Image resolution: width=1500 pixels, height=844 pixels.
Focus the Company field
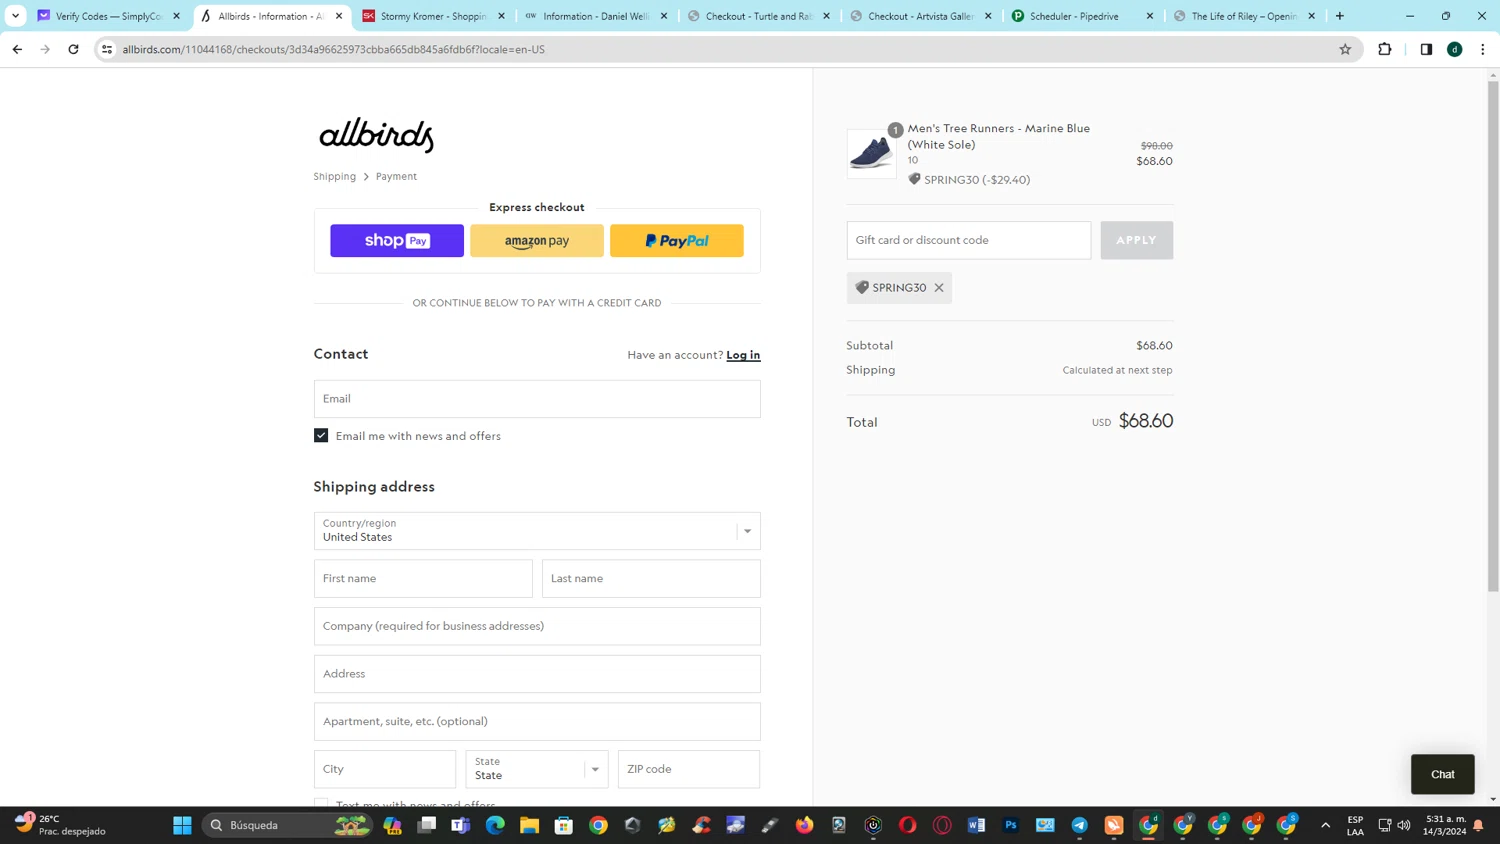click(x=537, y=626)
